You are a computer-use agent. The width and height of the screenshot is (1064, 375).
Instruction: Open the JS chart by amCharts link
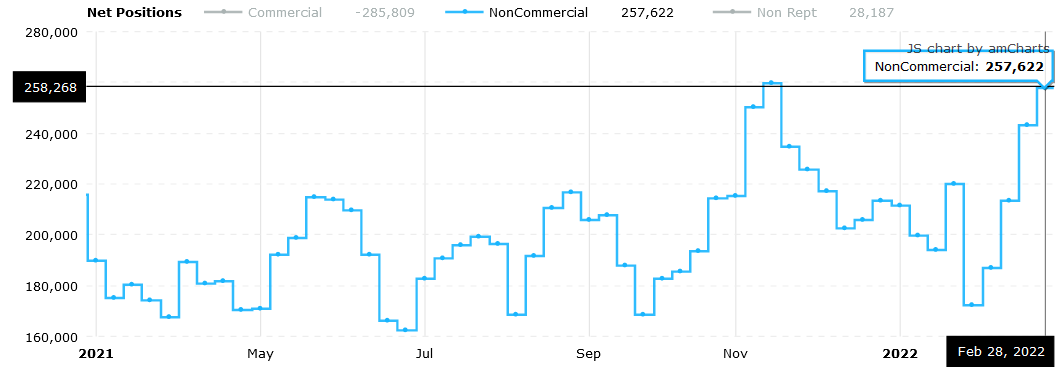[x=978, y=48]
